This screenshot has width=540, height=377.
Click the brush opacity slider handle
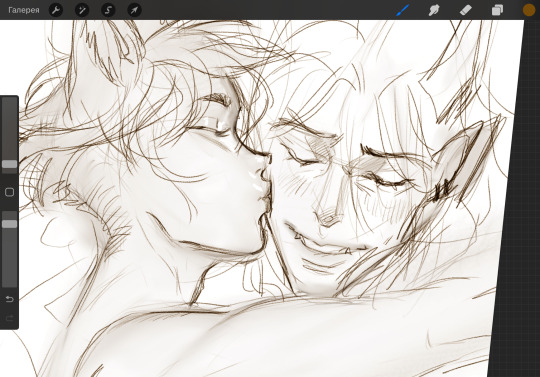pyautogui.click(x=9, y=224)
